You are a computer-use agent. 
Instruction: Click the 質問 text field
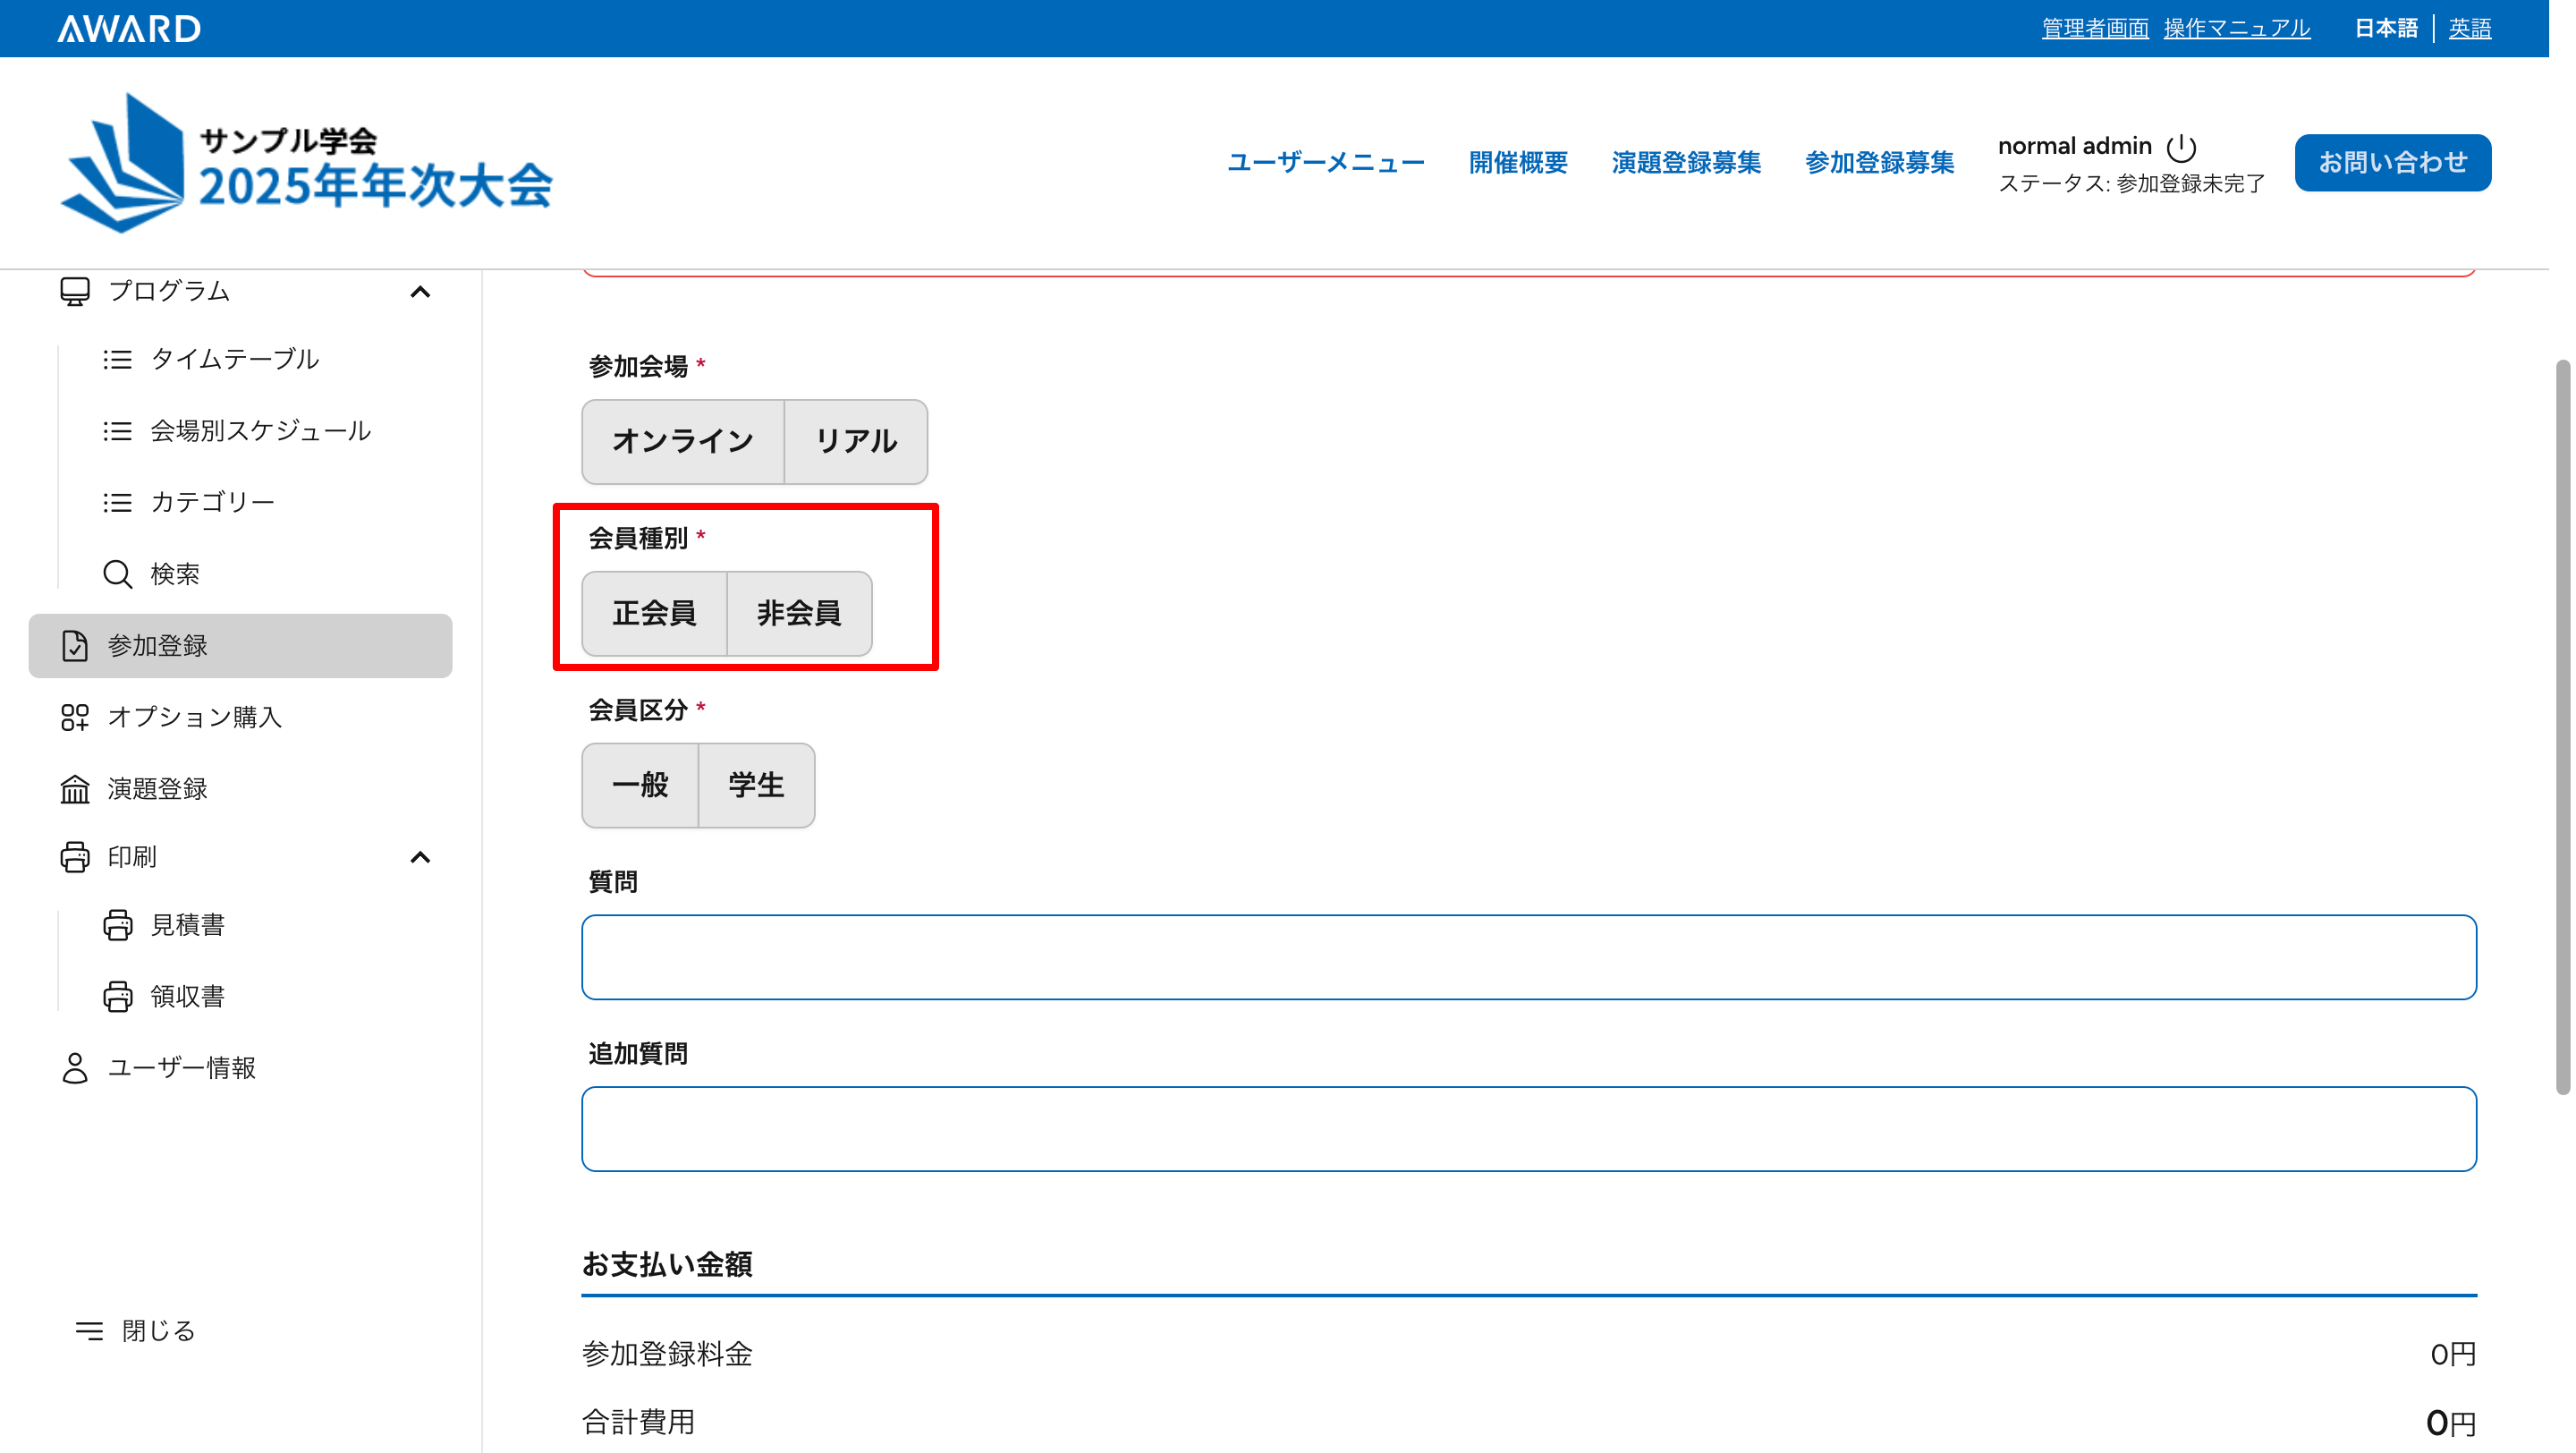point(1529,958)
